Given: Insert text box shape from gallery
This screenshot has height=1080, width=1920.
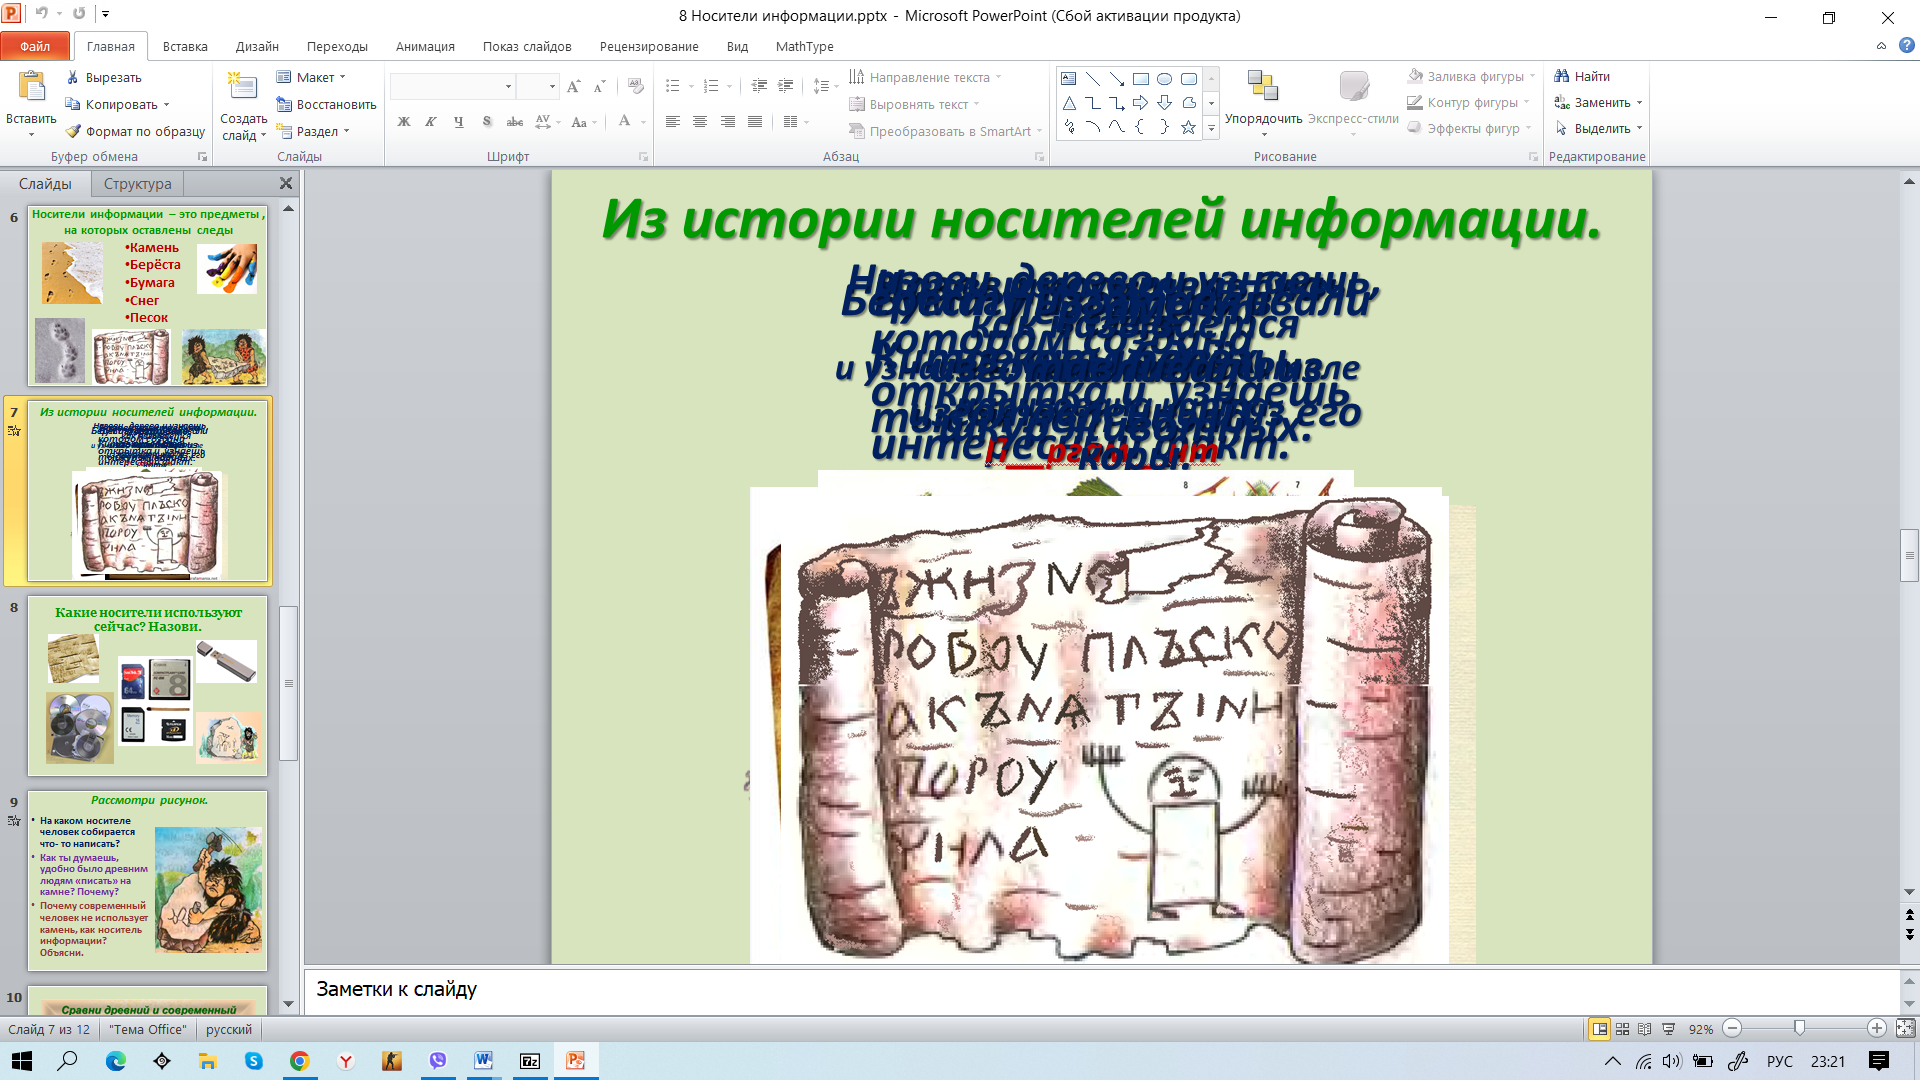Looking at the screenshot, I should (1069, 79).
